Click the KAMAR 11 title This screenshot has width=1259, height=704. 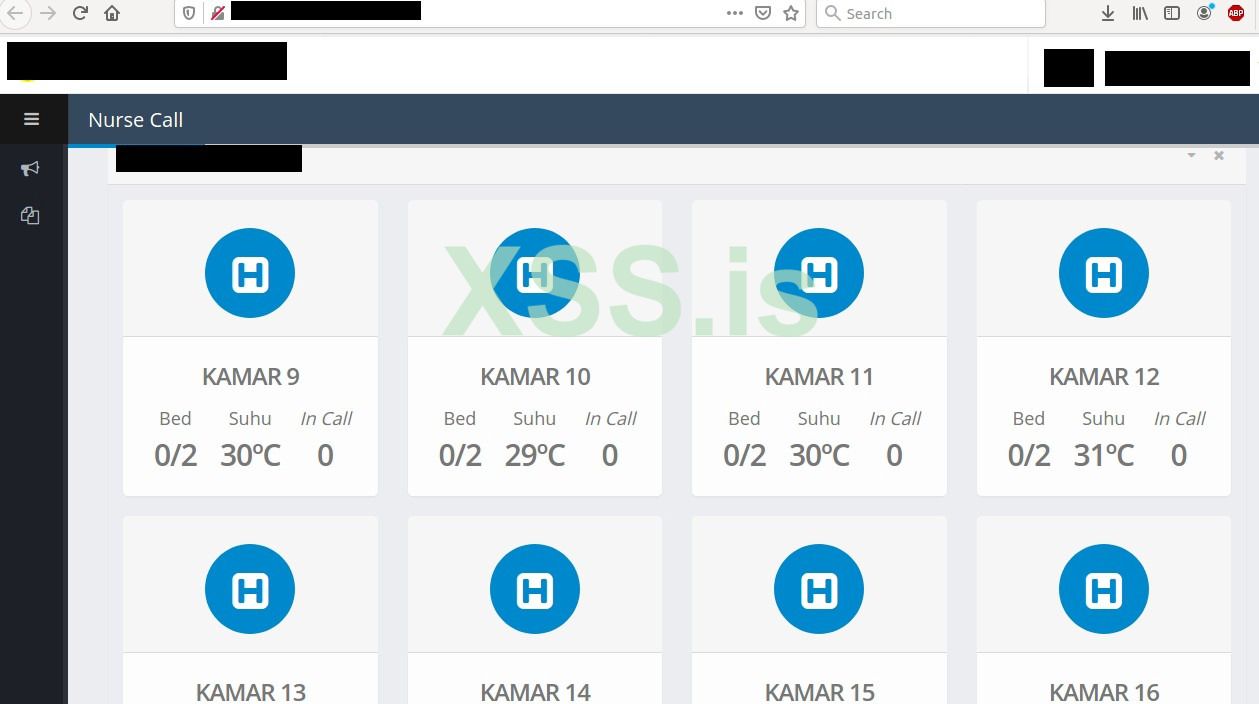pos(819,377)
